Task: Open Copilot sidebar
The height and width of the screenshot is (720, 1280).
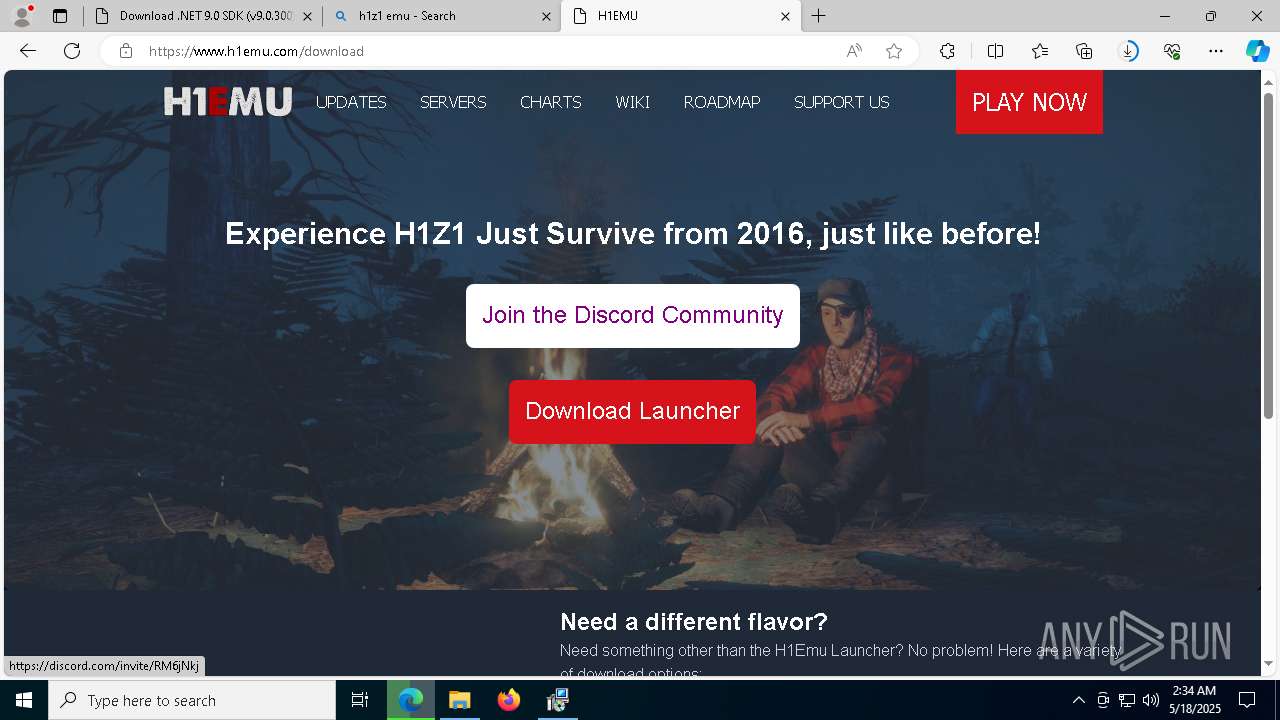Action: (1258, 51)
